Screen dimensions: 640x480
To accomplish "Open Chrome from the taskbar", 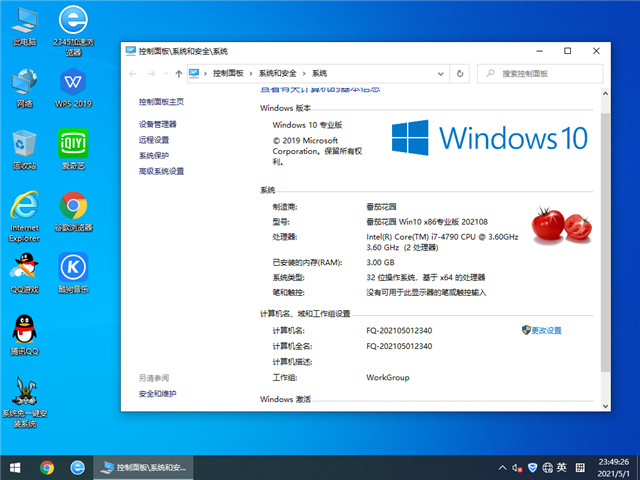I will (x=47, y=468).
